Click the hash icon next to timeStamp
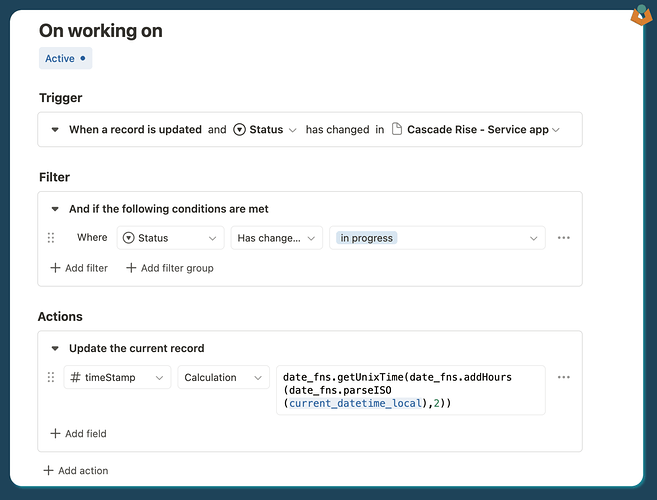Image resolution: width=657 pixels, height=500 pixels. click(76, 377)
